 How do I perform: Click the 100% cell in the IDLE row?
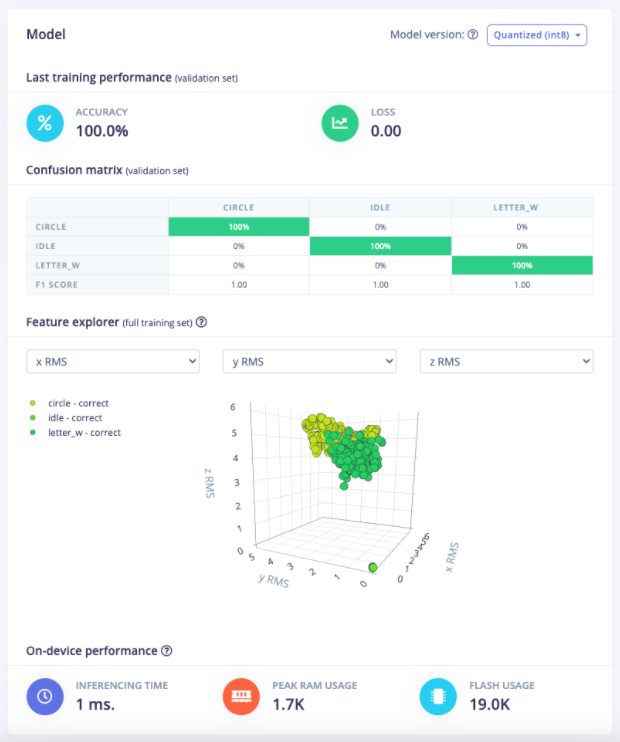[x=380, y=246]
